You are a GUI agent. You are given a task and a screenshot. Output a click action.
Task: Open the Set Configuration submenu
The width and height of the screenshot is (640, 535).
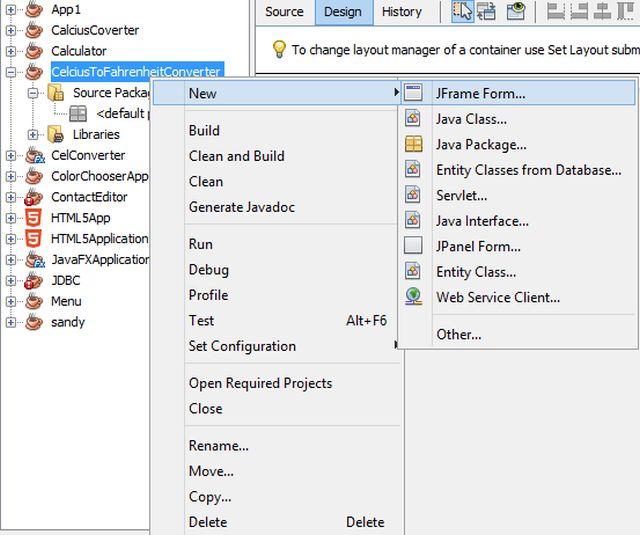pos(276,346)
